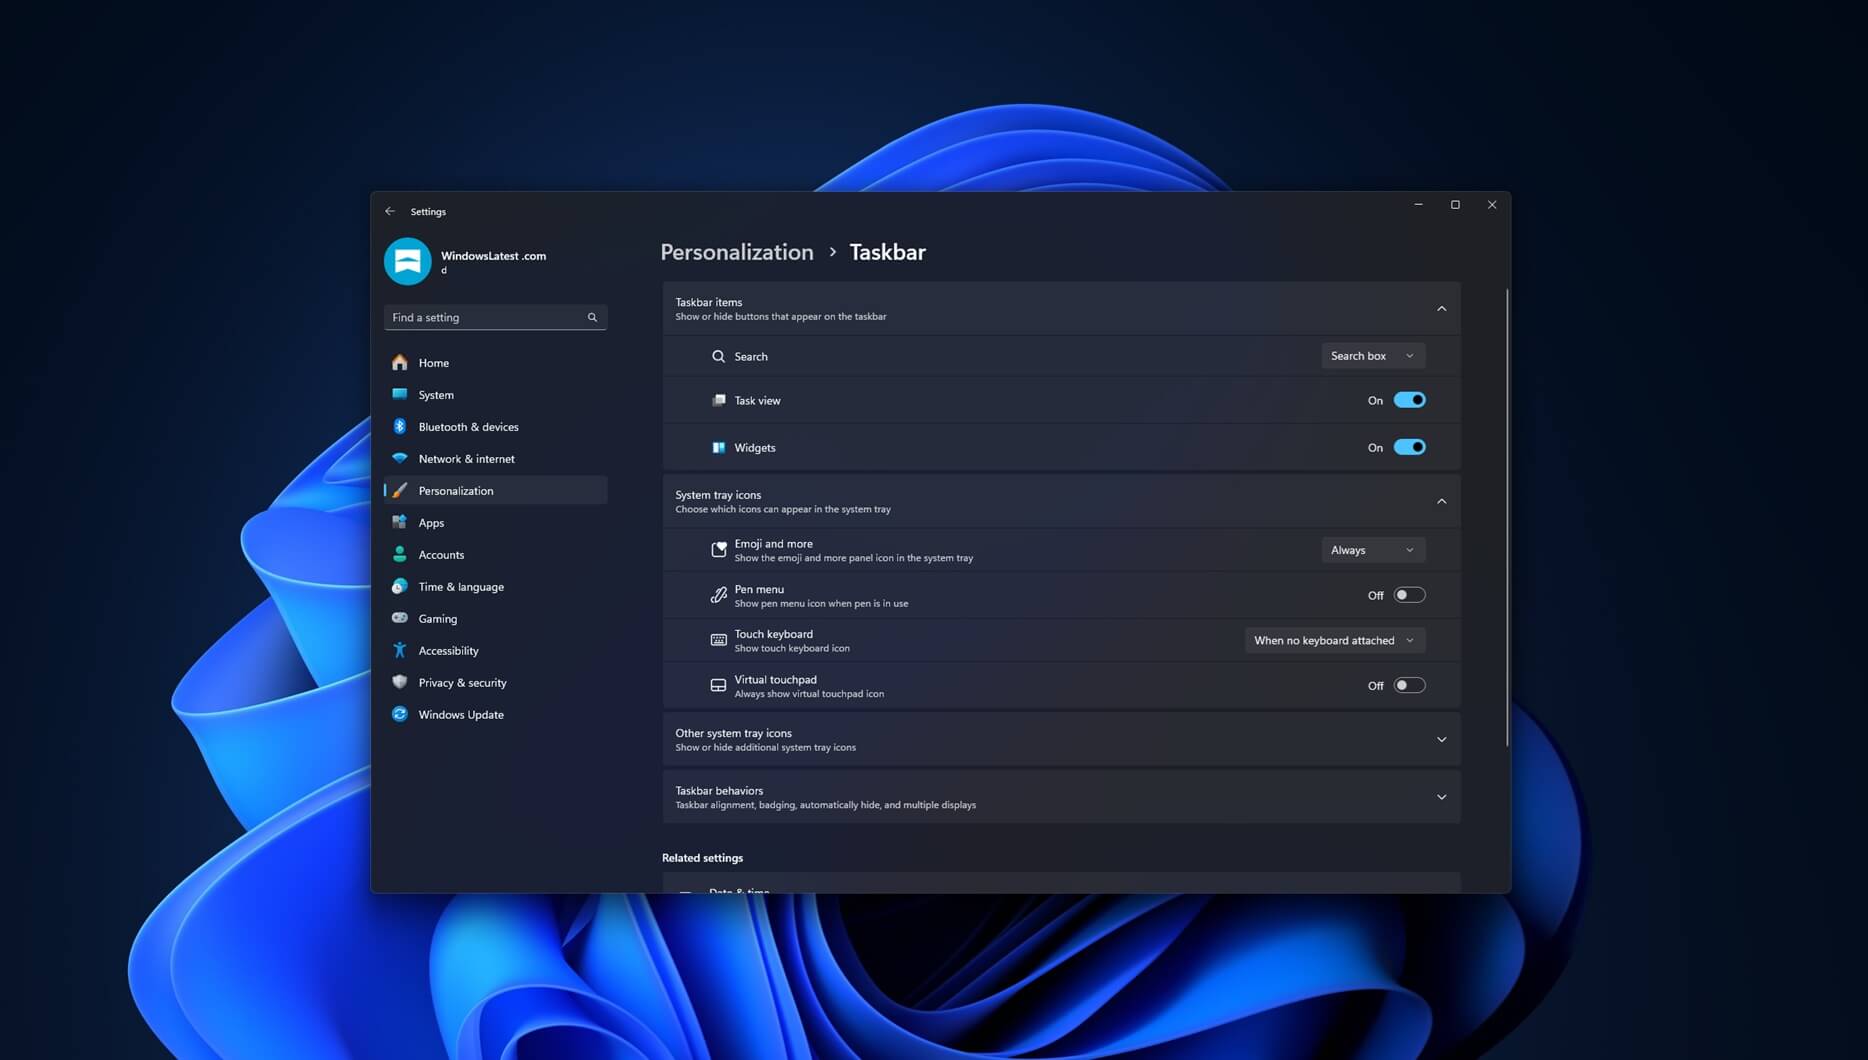Open Network & internet settings
Screen dimensions: 1868x1060
click(x=466, y=458)
